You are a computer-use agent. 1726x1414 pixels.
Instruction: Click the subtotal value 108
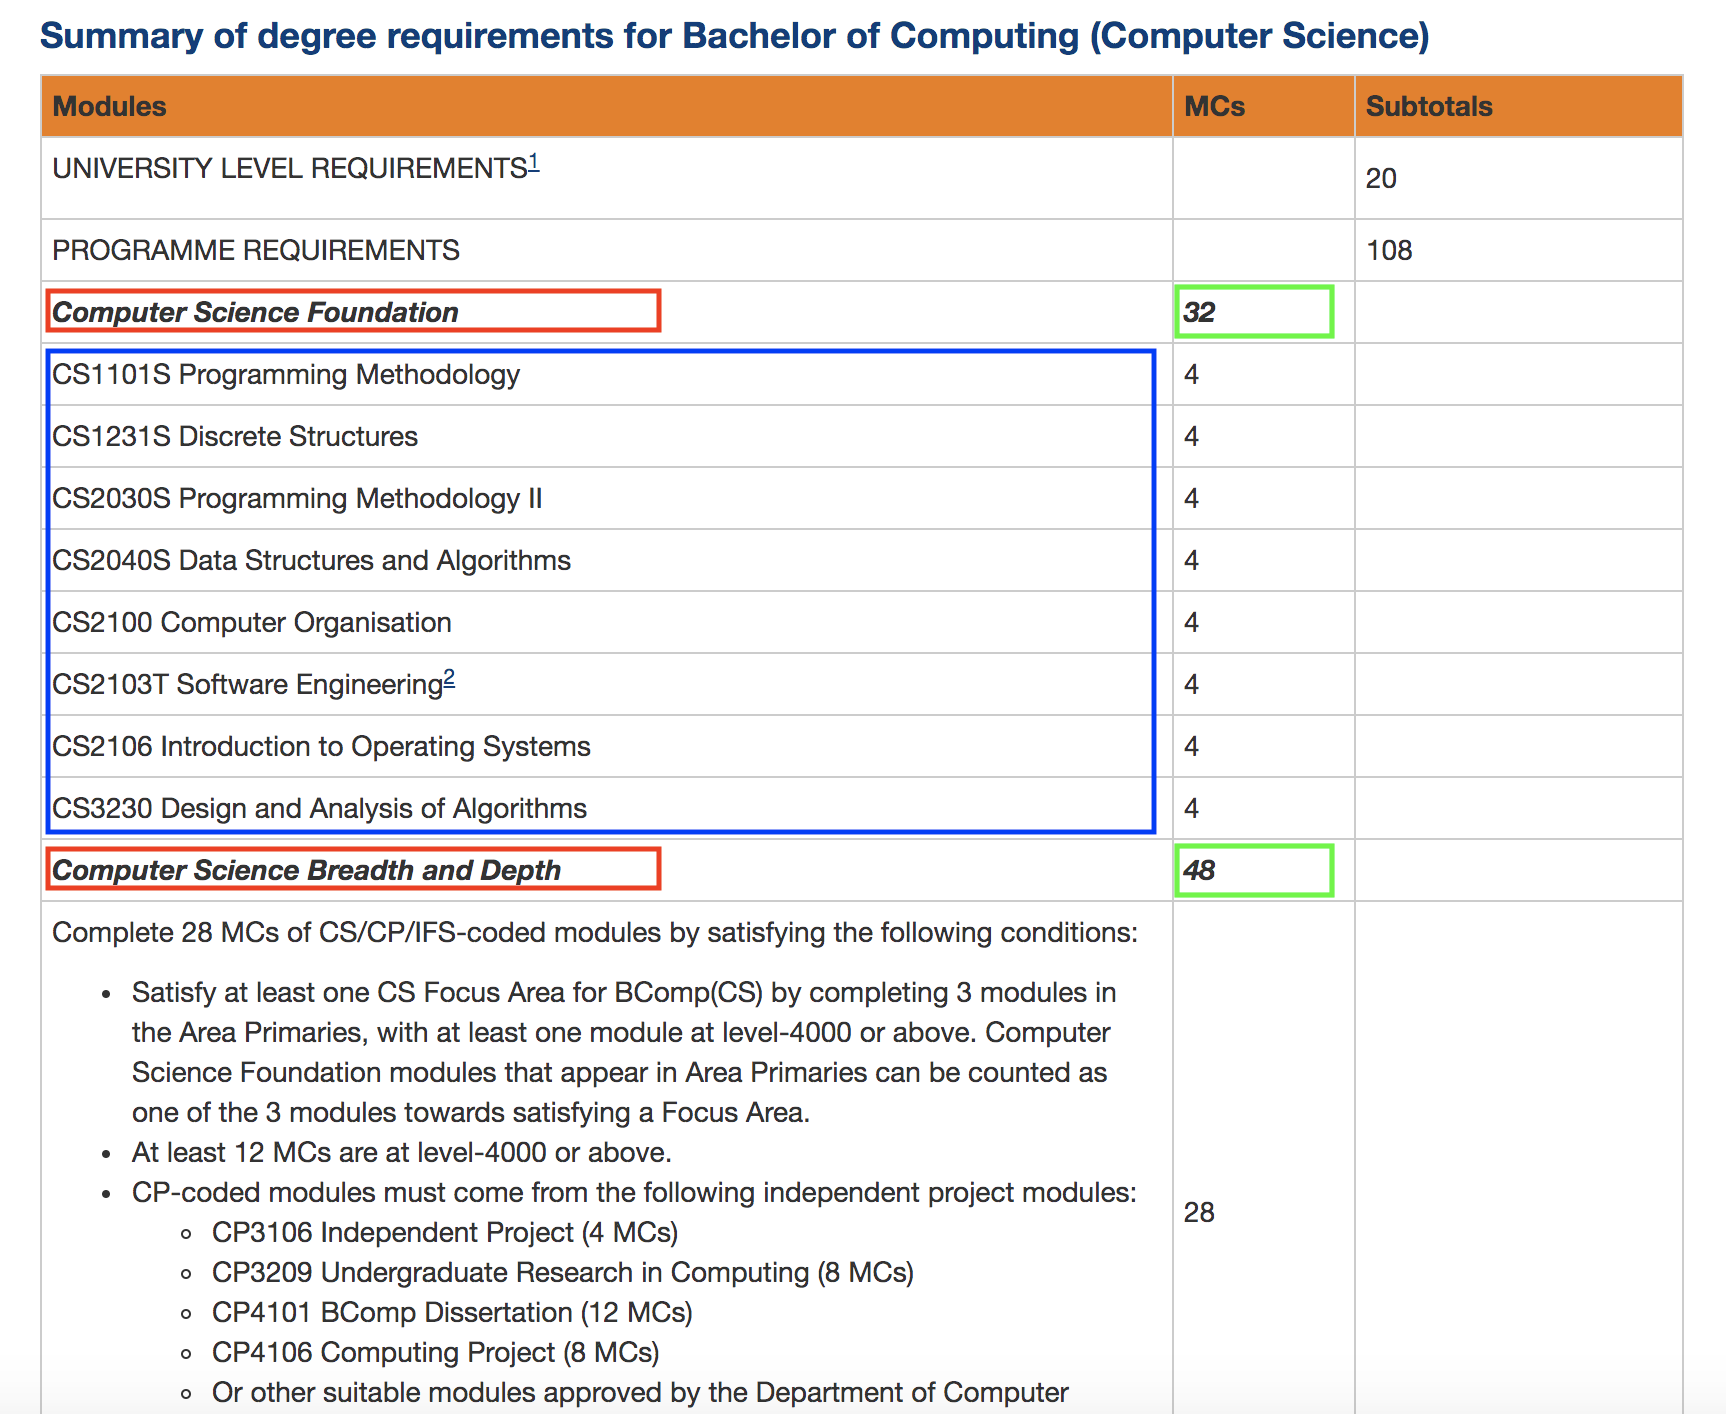[x=1389, y=250]
